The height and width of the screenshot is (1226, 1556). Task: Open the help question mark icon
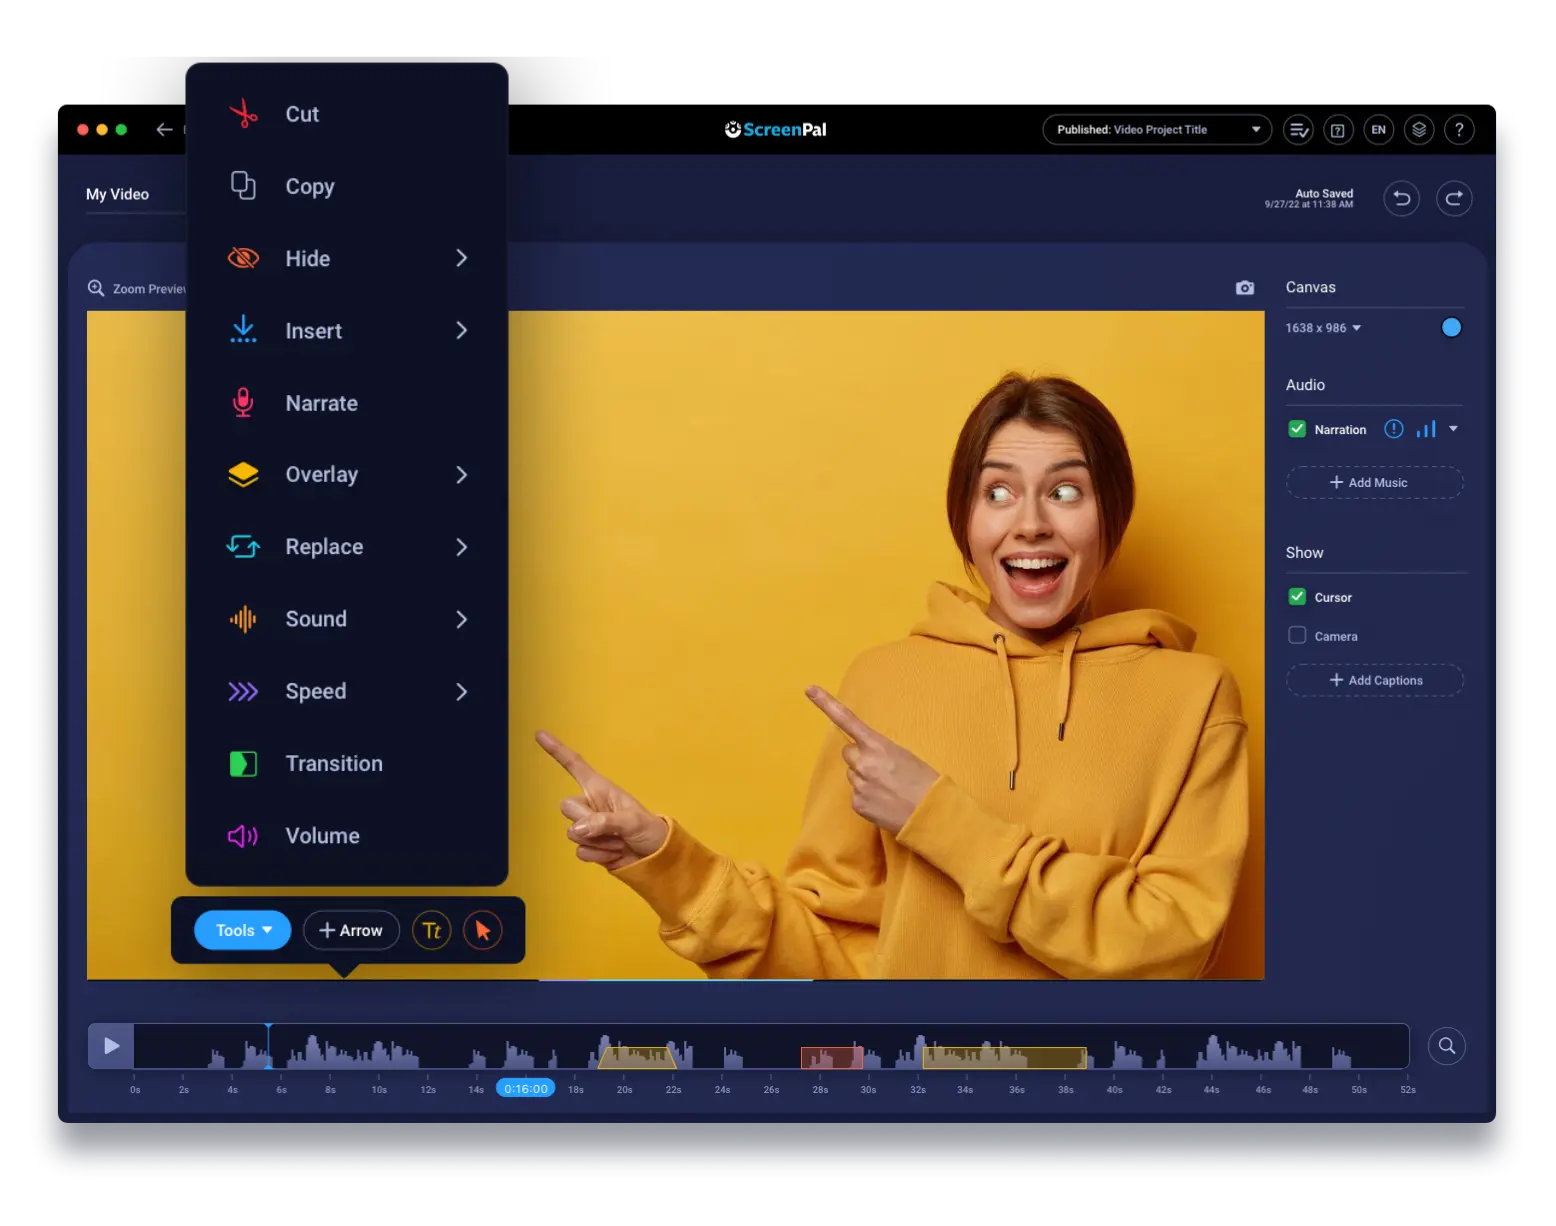point(1459,129)
